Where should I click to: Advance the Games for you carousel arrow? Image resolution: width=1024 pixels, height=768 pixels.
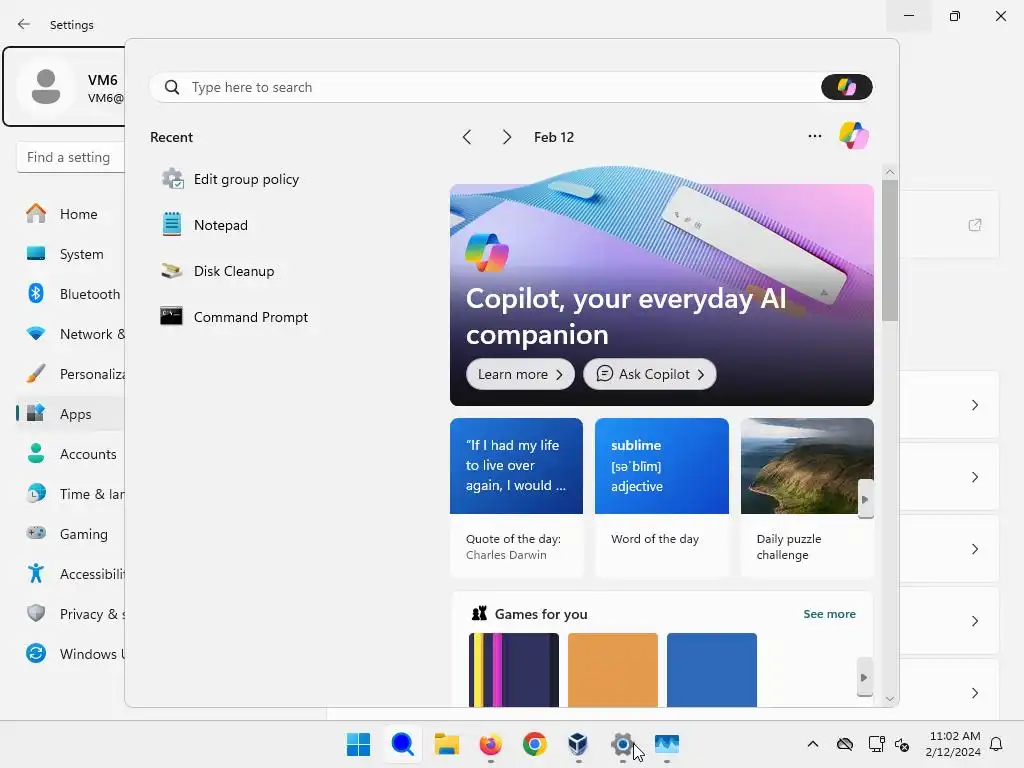[x=865, y=677]
